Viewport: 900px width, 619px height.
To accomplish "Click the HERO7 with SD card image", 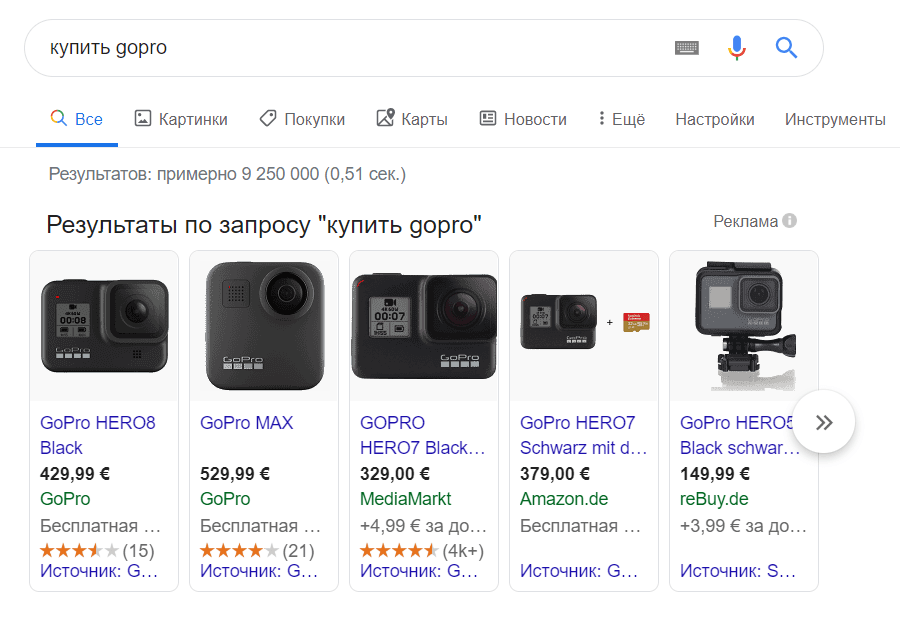I will (584, 326).
